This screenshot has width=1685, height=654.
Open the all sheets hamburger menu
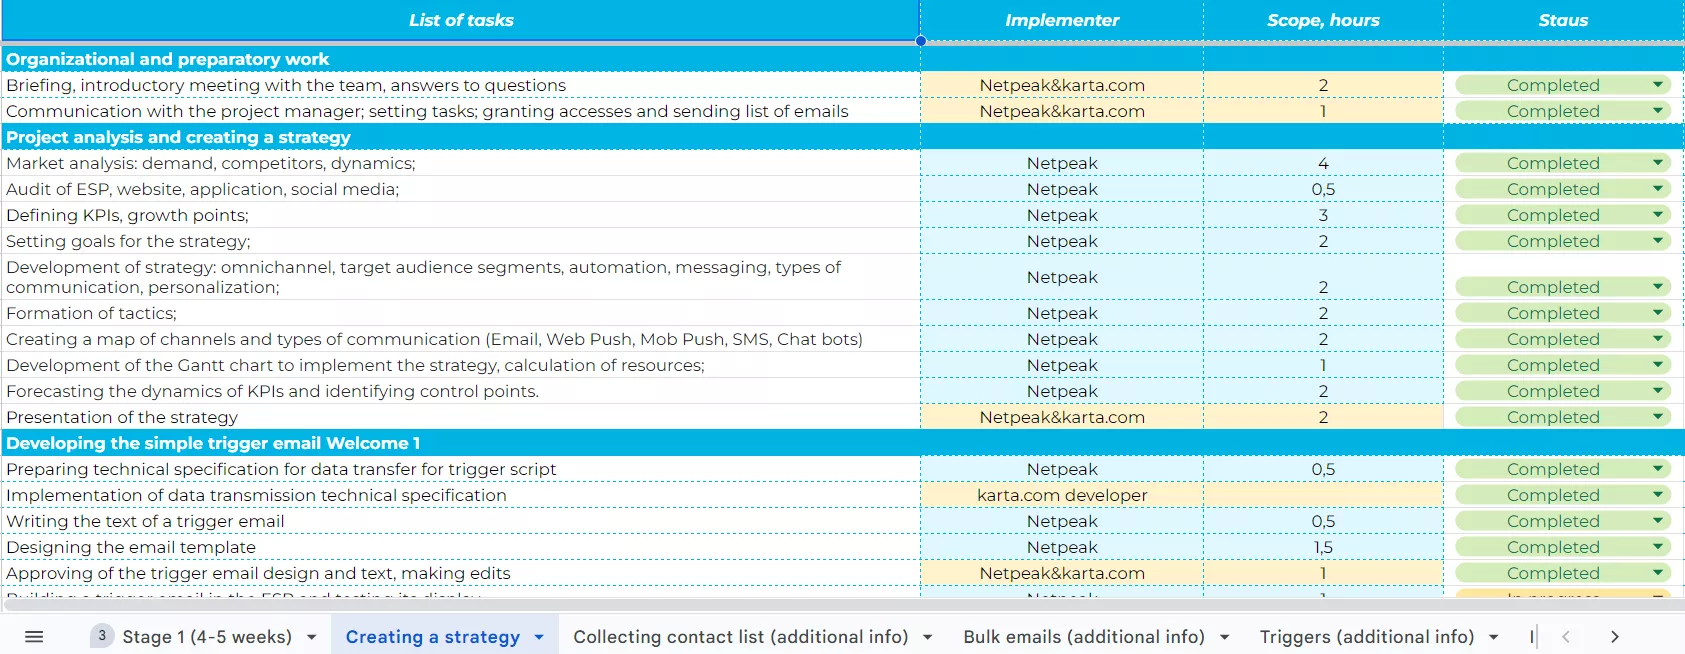(x=34, y=637)
